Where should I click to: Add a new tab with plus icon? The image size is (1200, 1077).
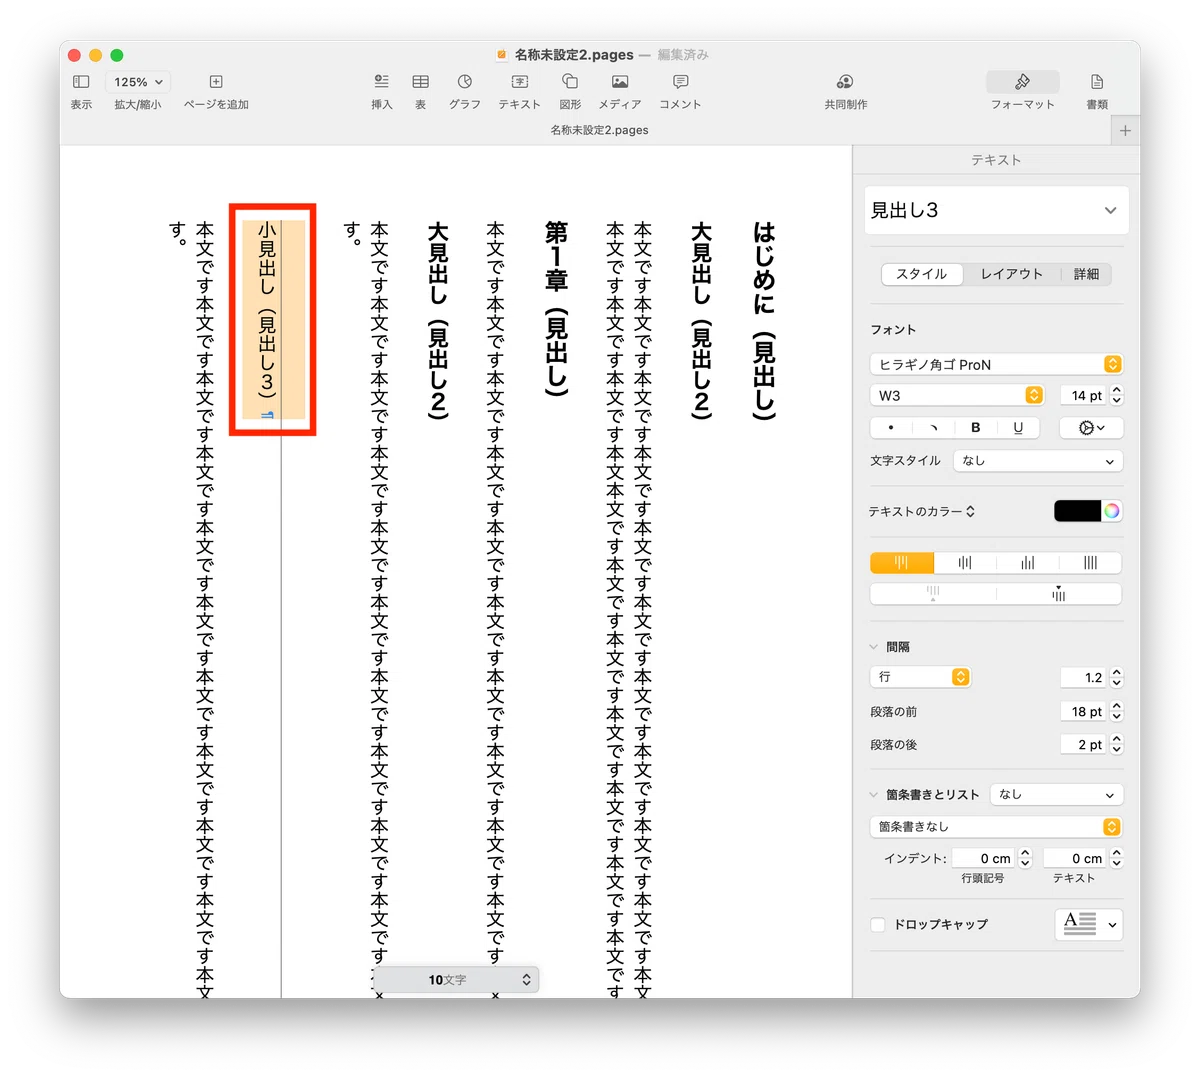point(1125,130)
